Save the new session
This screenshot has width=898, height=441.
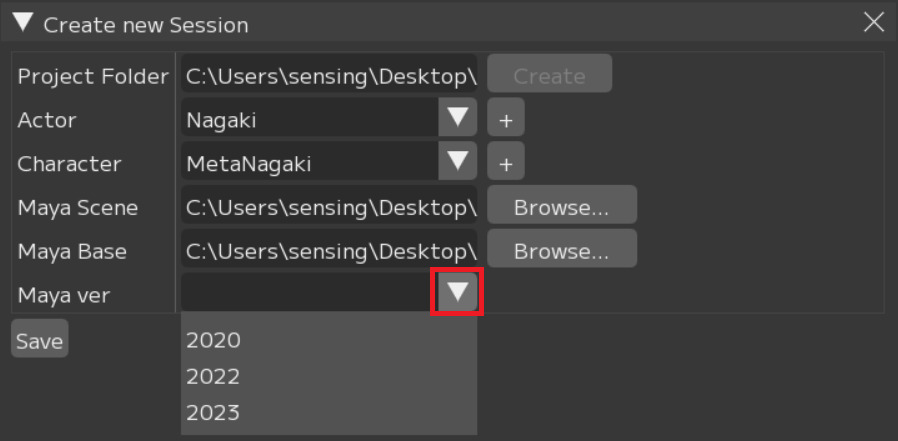point(39,341)
